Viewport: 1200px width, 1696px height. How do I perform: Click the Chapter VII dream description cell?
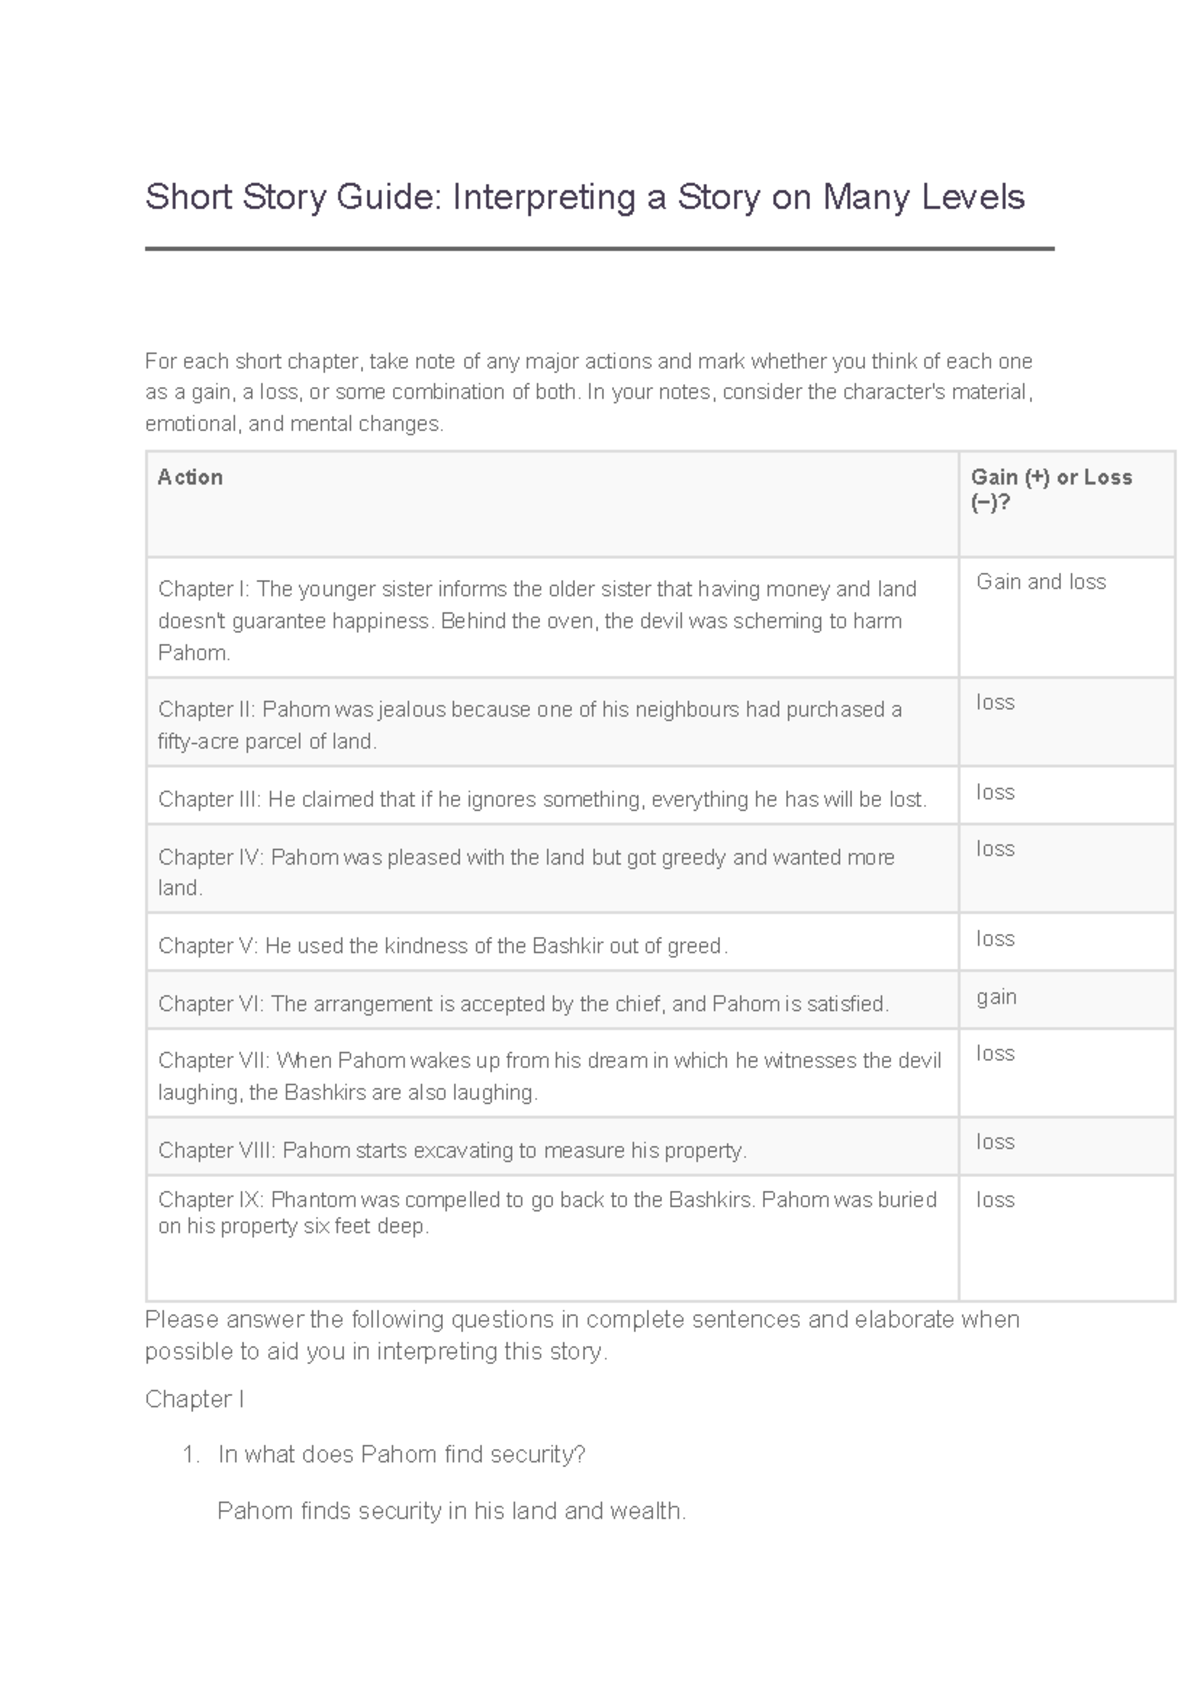point(549,1076)
